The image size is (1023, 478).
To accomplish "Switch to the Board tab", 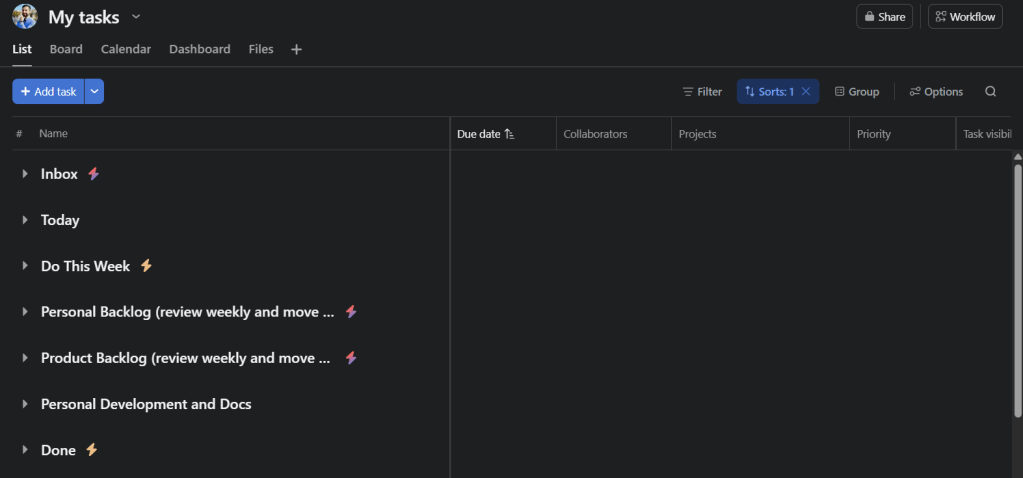I will coord(66,49).
